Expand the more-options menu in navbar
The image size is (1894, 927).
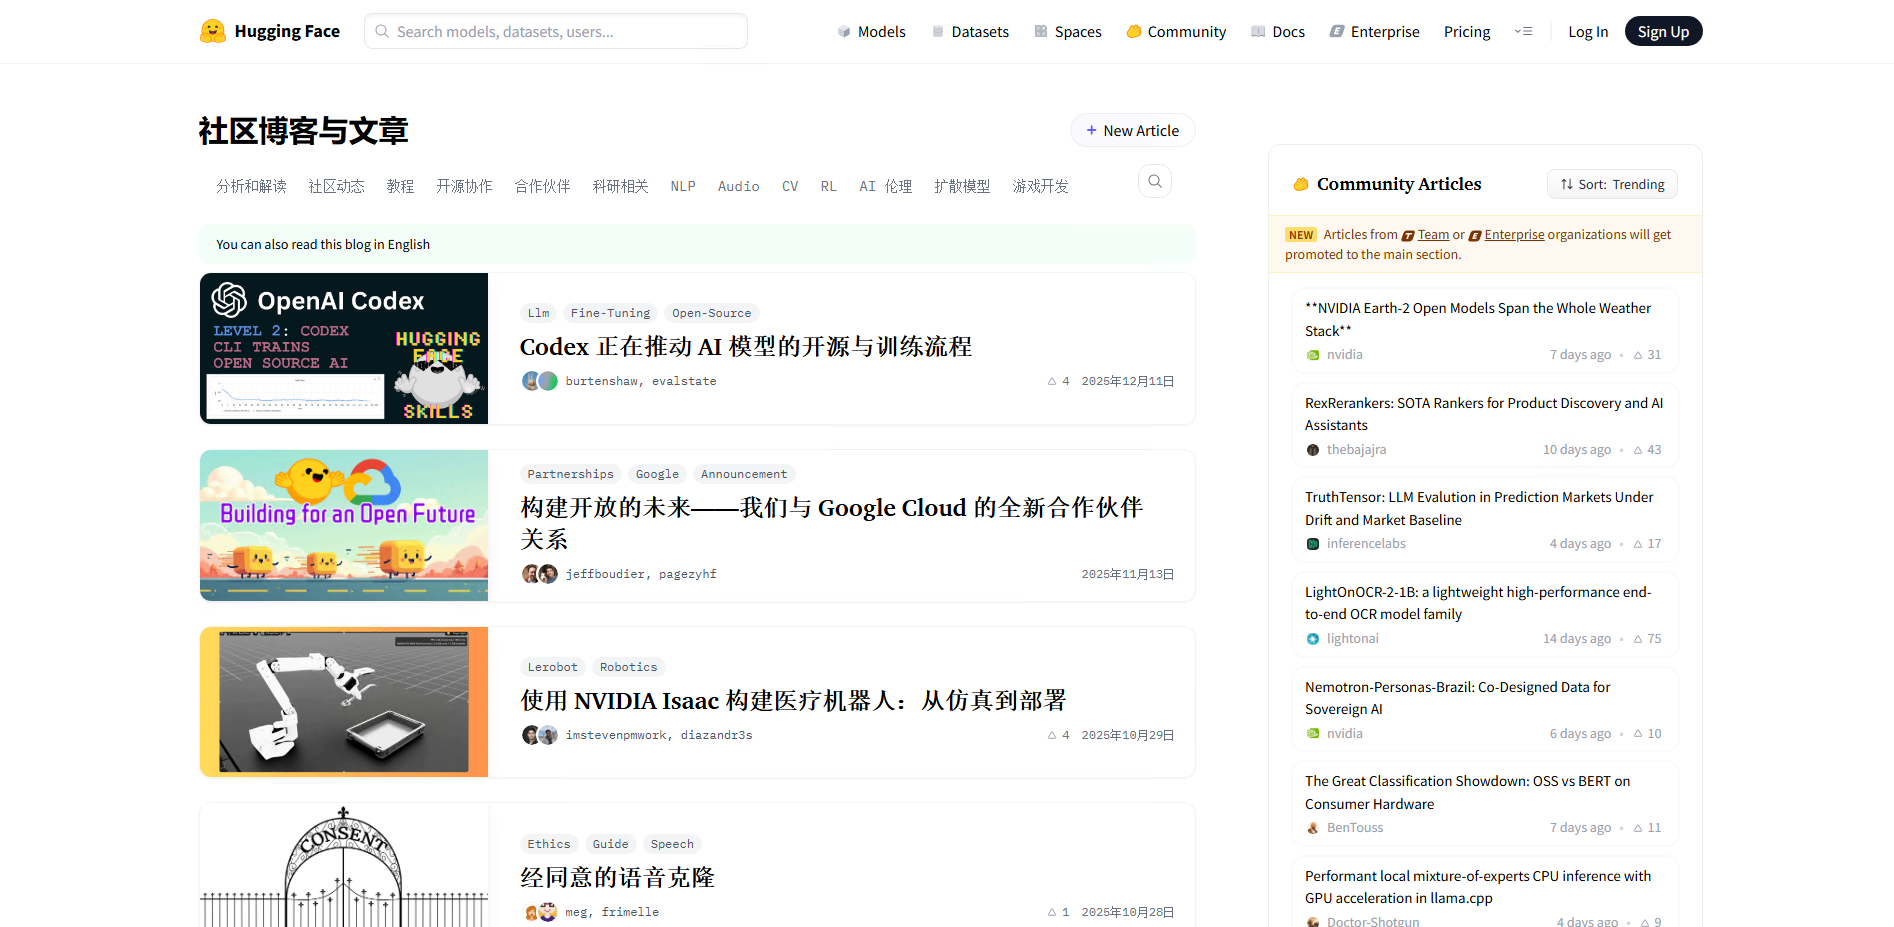tap(1523, 32)
